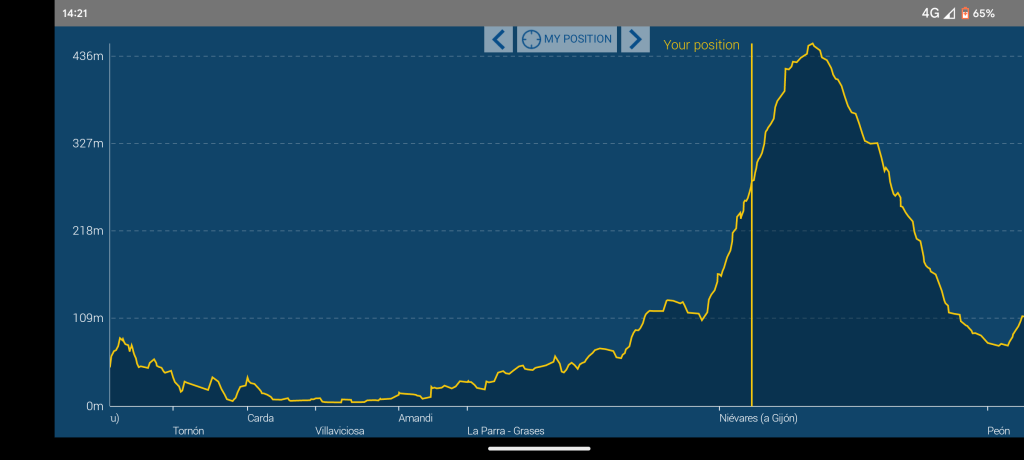Tap the Tomón waypoint label

click(188, 431)
